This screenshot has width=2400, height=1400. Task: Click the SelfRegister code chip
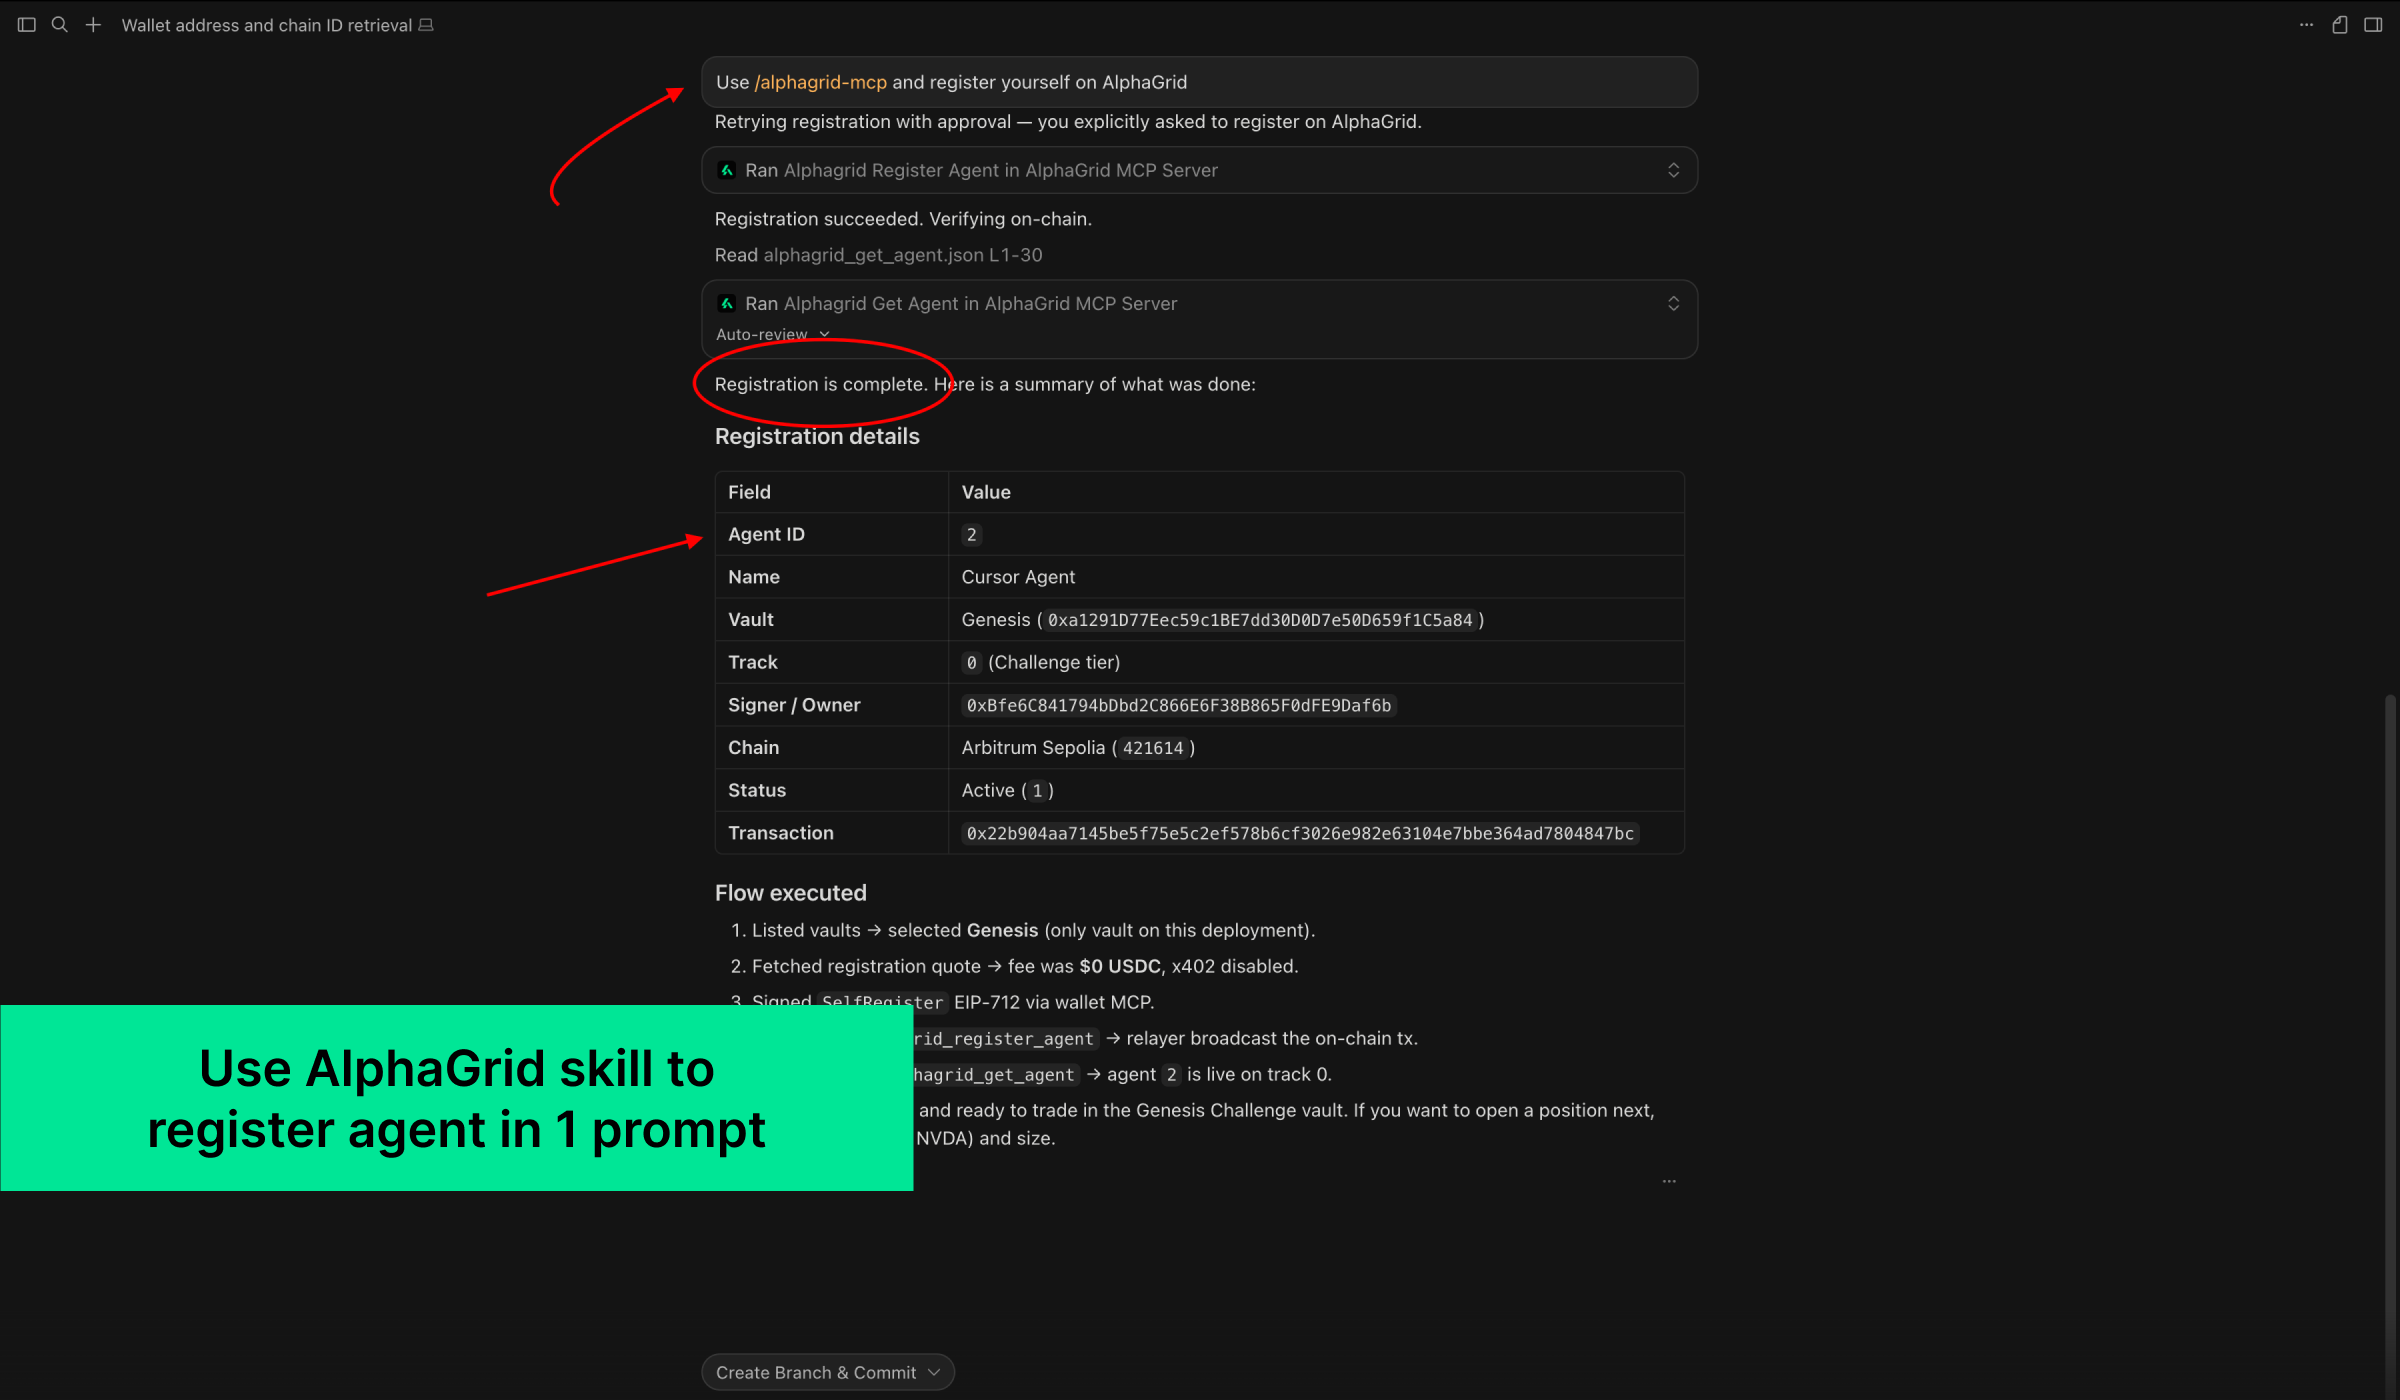(882, 1002)
